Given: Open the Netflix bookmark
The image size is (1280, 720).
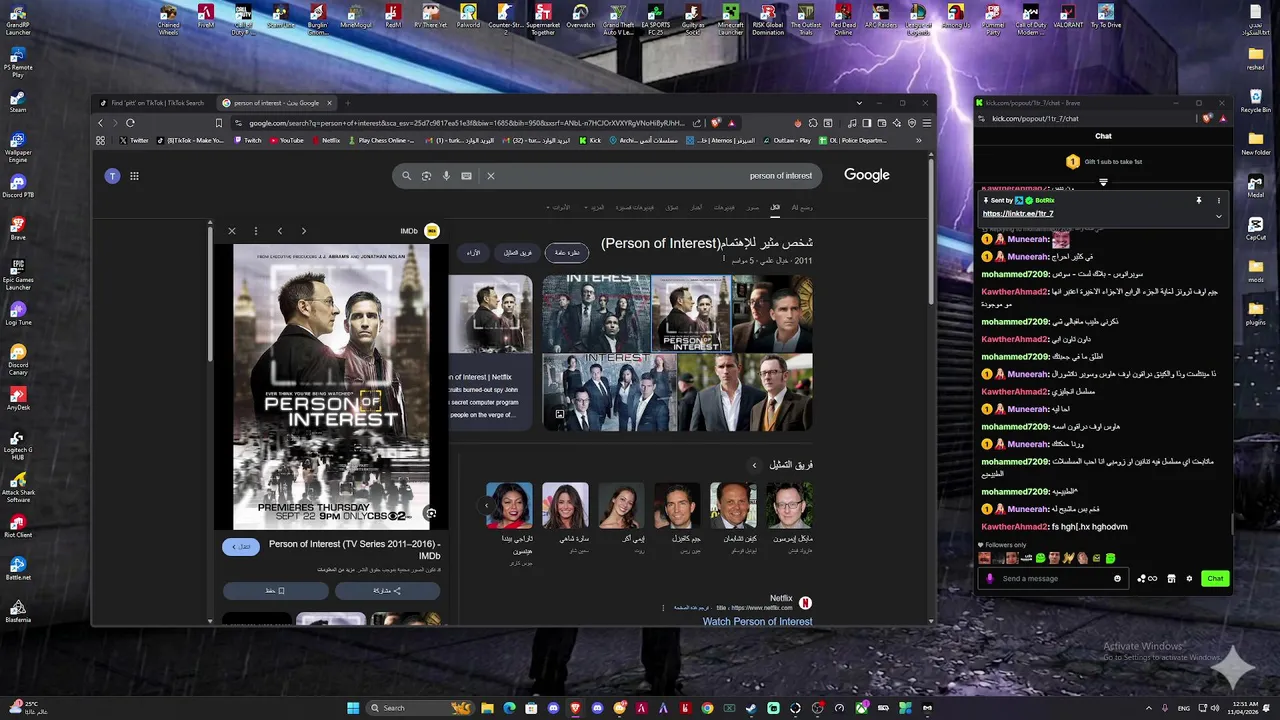Looking at the screenshot, I should point(325,141).
